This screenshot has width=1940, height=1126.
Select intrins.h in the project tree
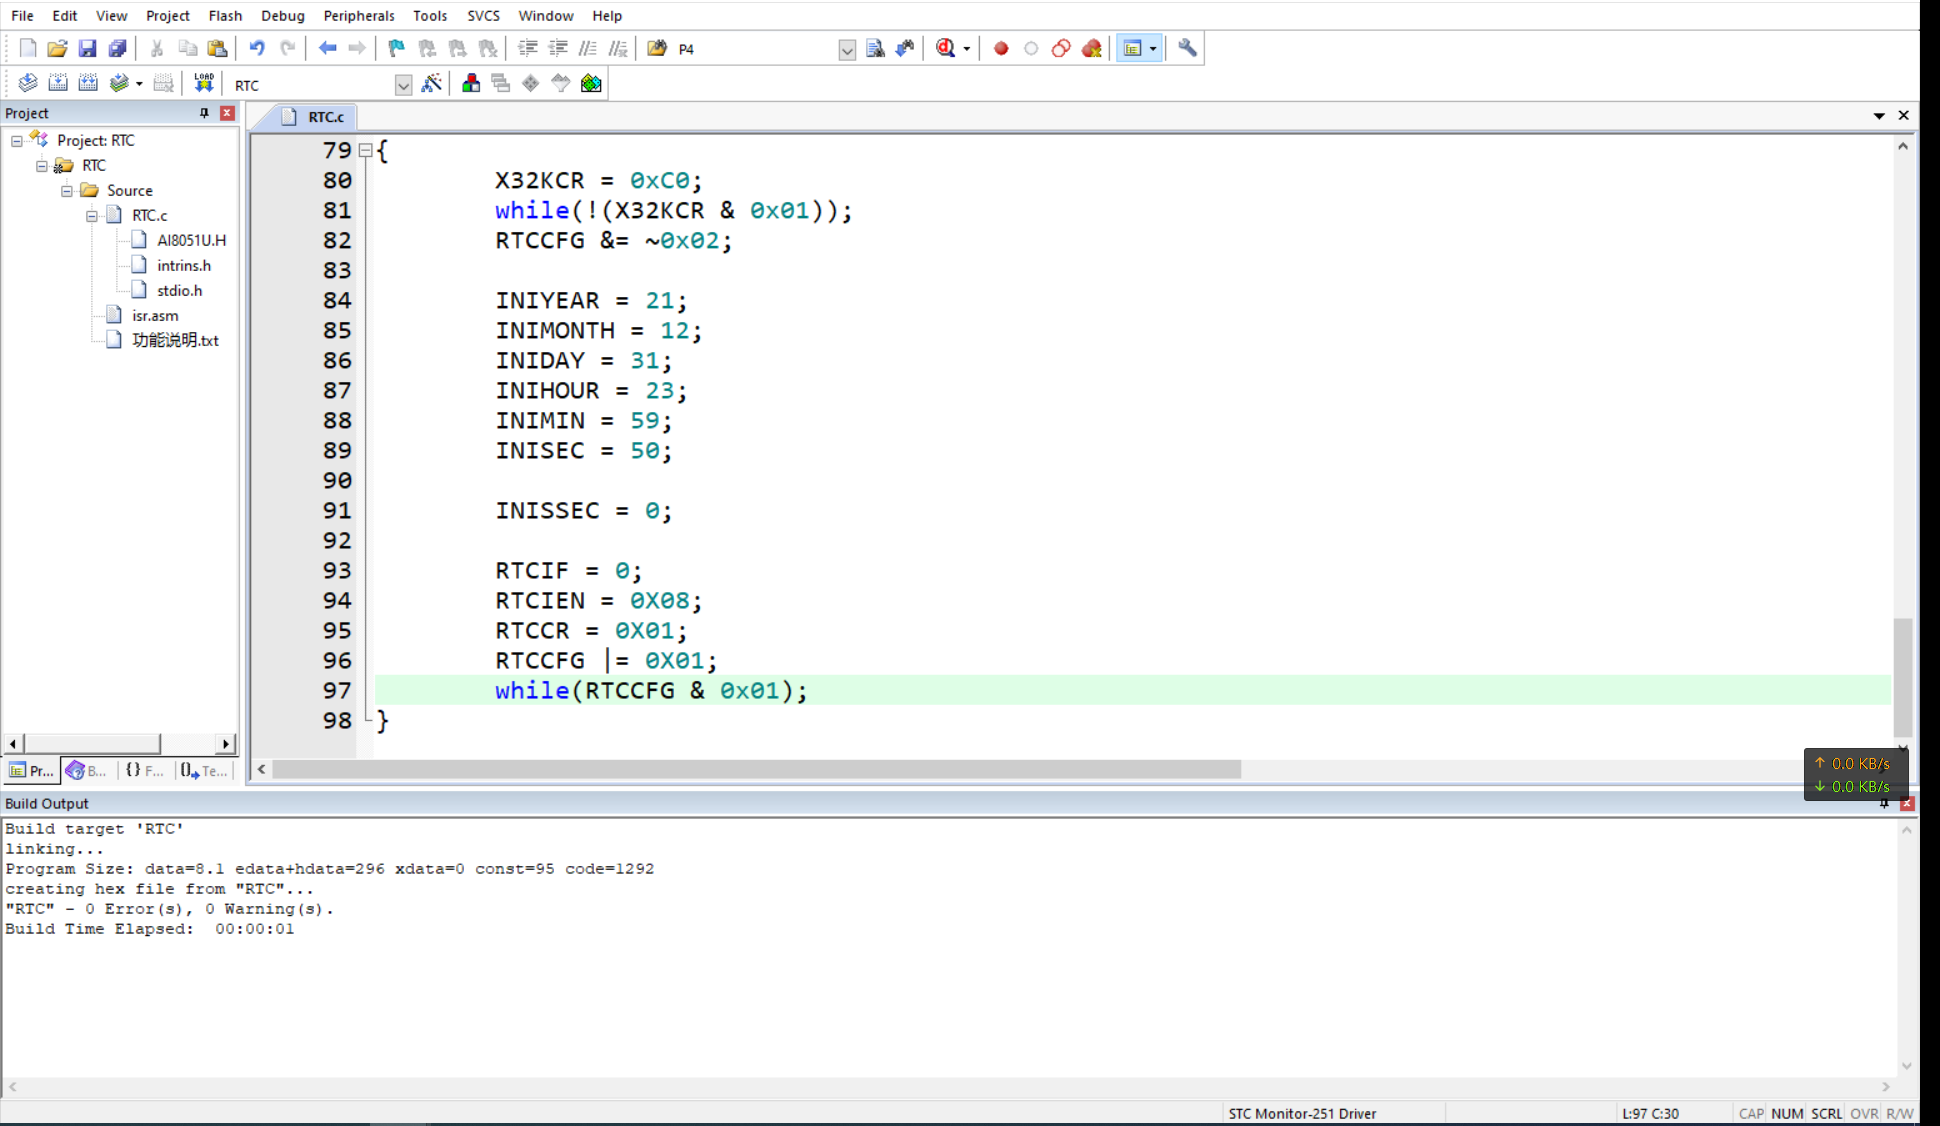[184, 266]
